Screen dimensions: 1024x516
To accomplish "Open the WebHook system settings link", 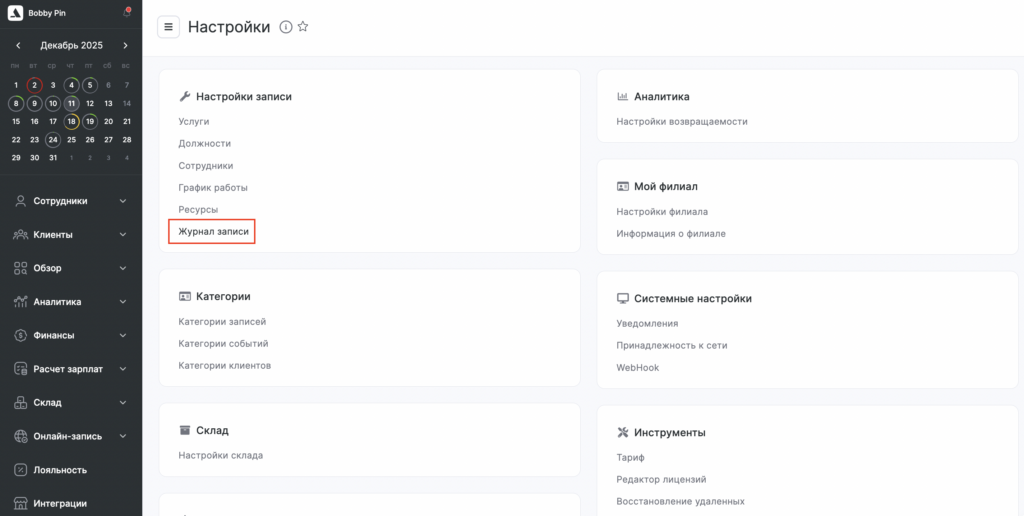I will (x=638, y=367).
